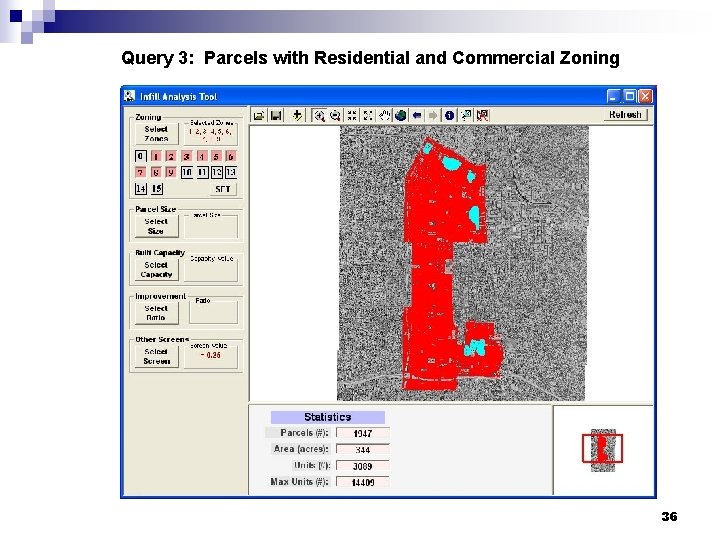Select the zoom in magnifier tool
Viewport: 720px width, 540px height.
319,115
